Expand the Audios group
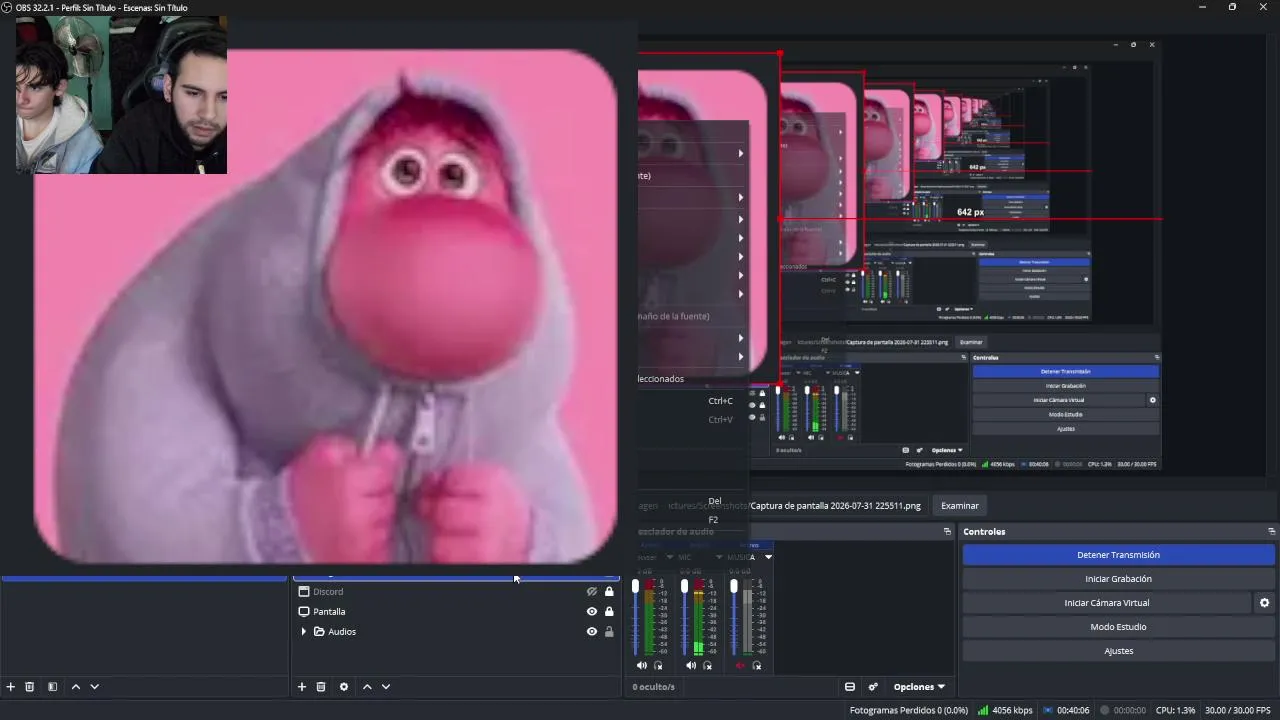The image size is (1280, 720). tap(304, 632)
